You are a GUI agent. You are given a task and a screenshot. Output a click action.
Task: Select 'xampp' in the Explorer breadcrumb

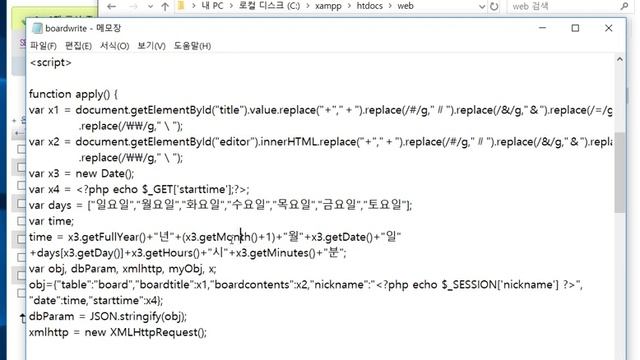click(328, 6)
